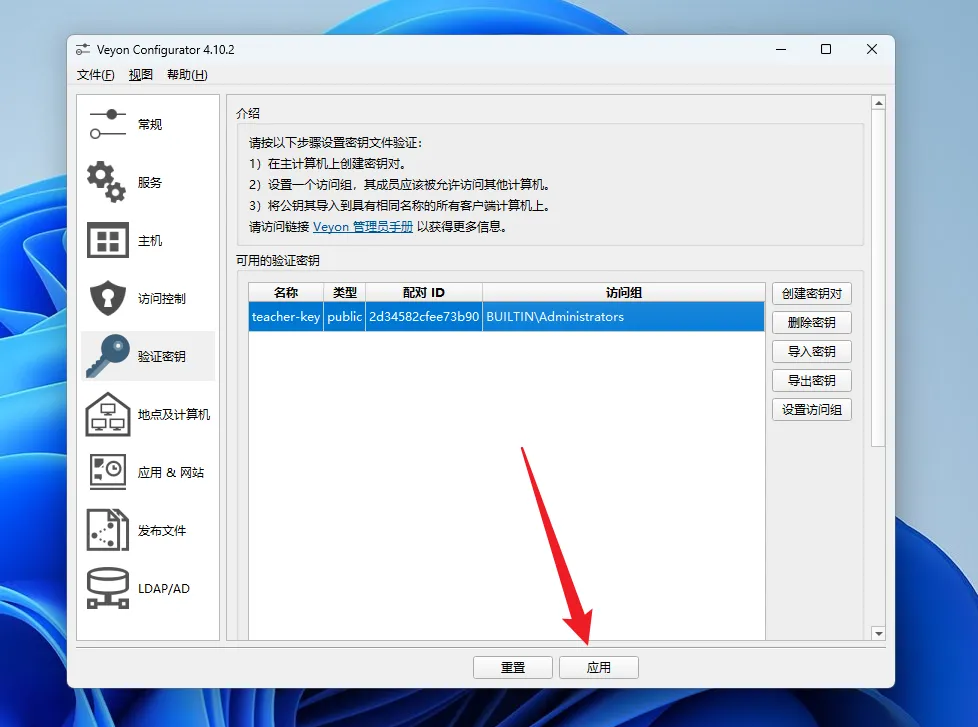
Task: Open the 发布文件 file transfer icon
Action: coord(108,530)
